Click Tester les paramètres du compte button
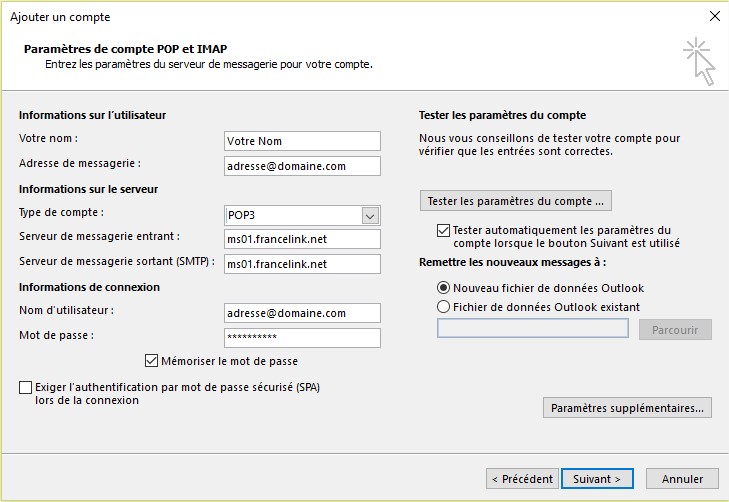 pos(515,201)
